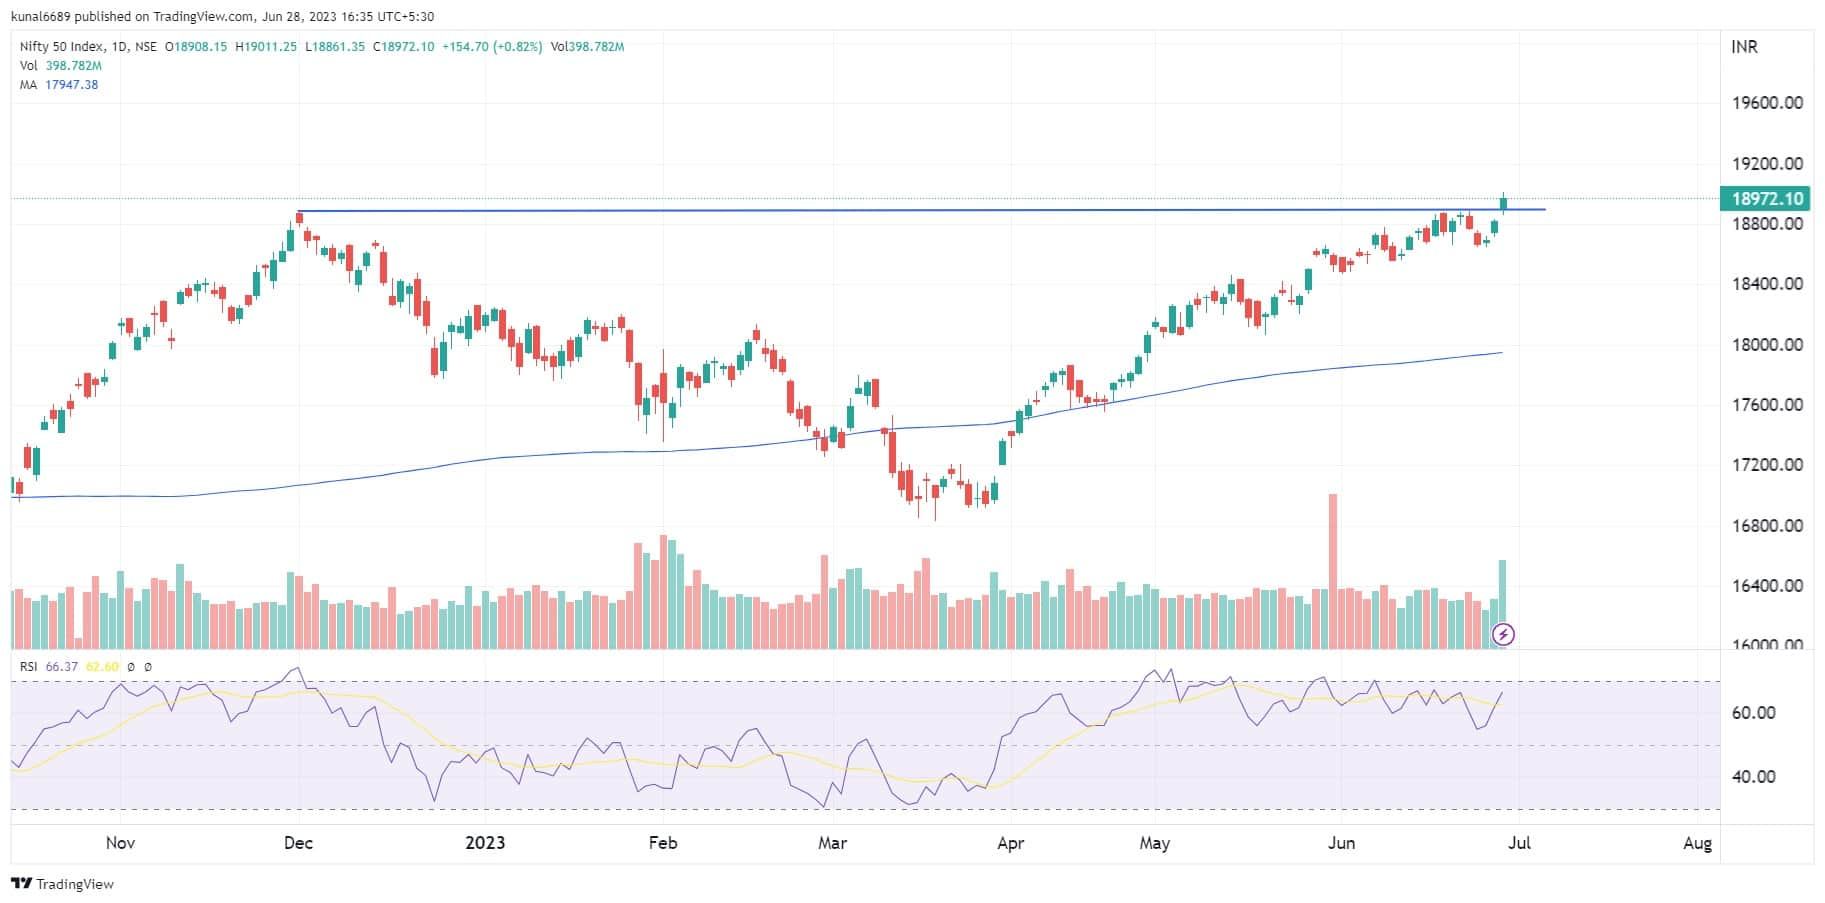Click the INR currency label
The image size is (1825, 903).
click(x=1744, y=46)
